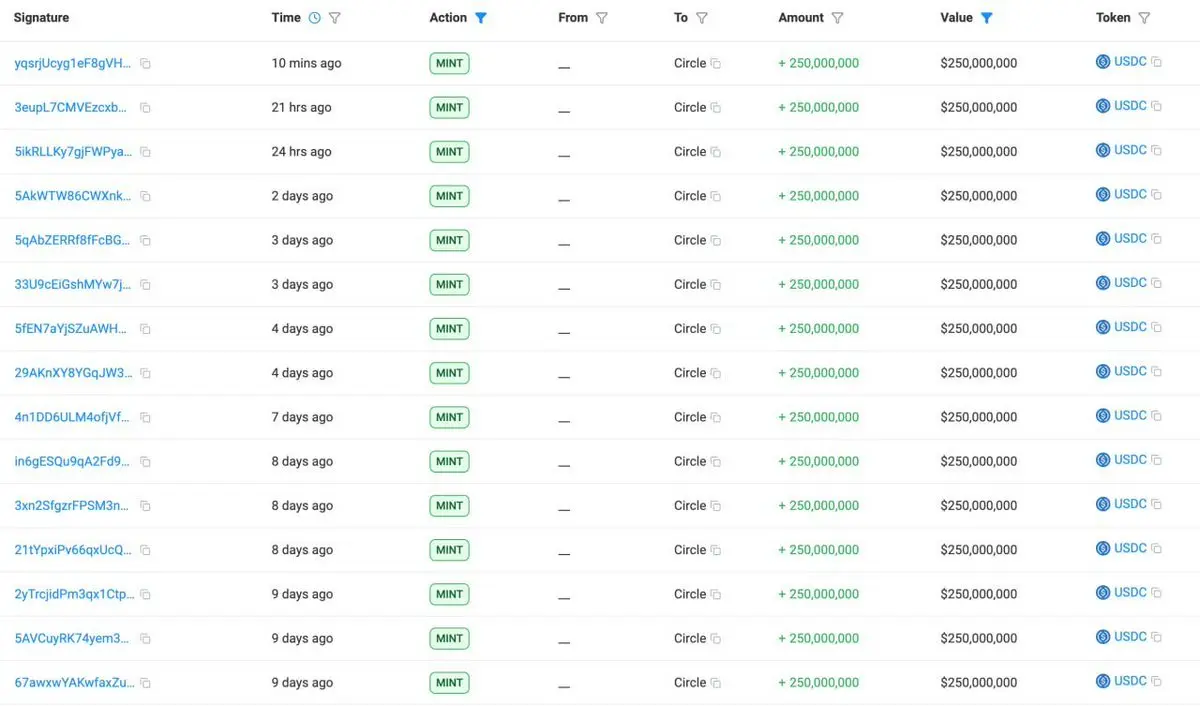Copy USDC token address in the 2 days ago row

point(1156,195)
